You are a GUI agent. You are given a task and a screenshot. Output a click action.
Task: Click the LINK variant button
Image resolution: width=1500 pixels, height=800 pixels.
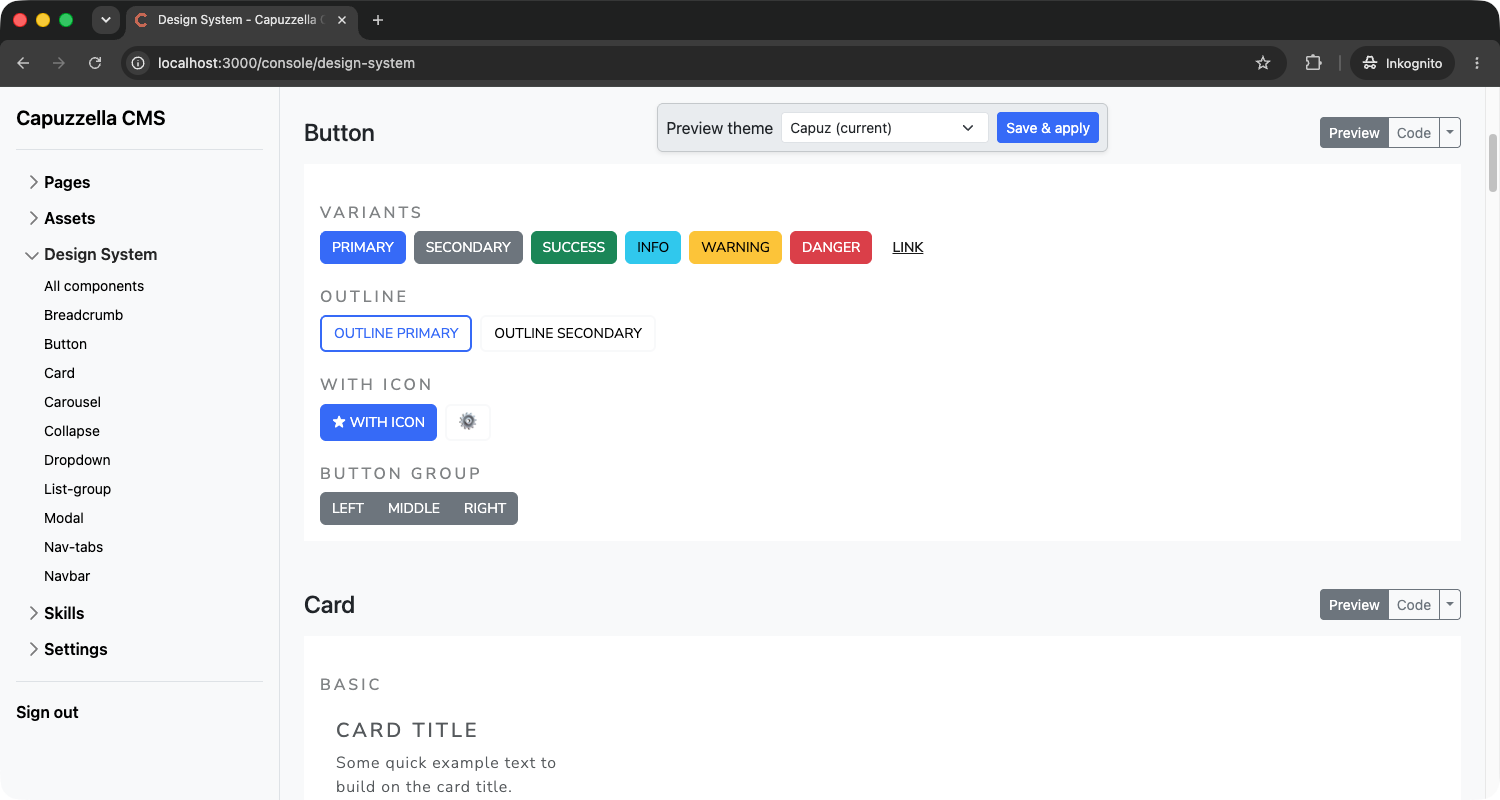coord(908,247)
